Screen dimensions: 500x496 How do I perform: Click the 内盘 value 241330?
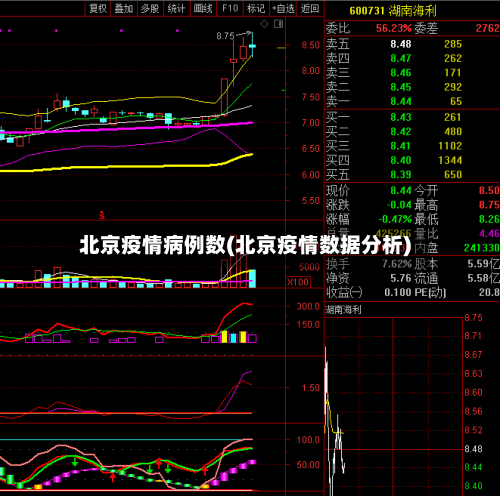pyautogui.click(x=482, y=248)
